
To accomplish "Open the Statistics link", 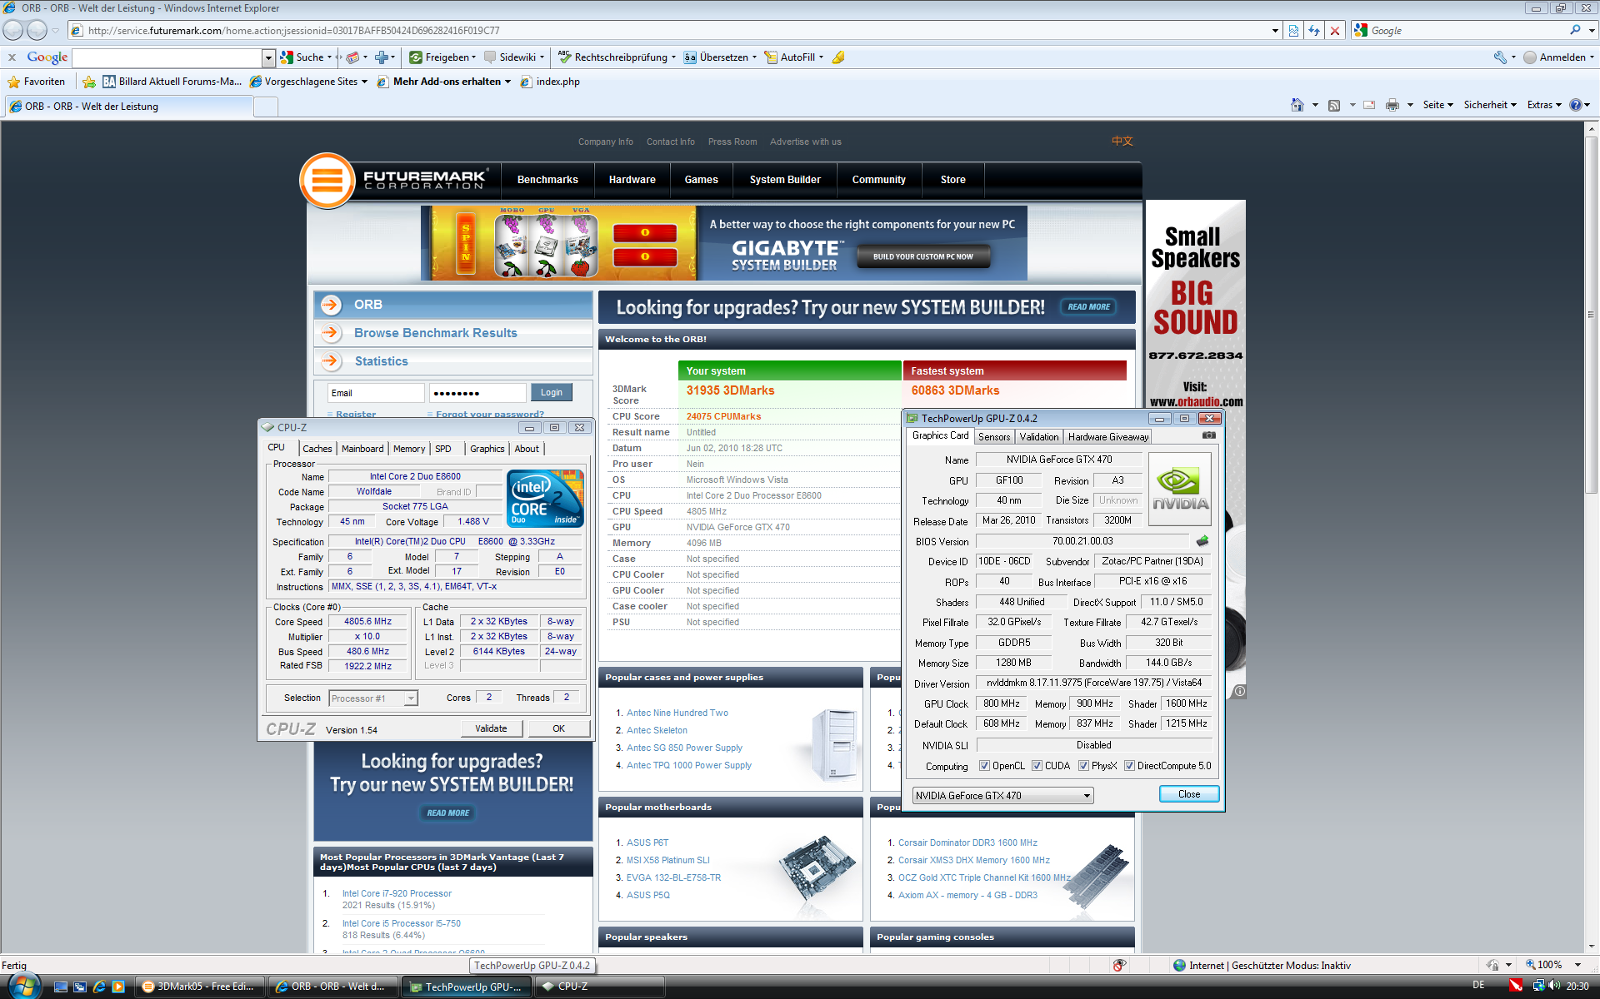I will (381, 361).
